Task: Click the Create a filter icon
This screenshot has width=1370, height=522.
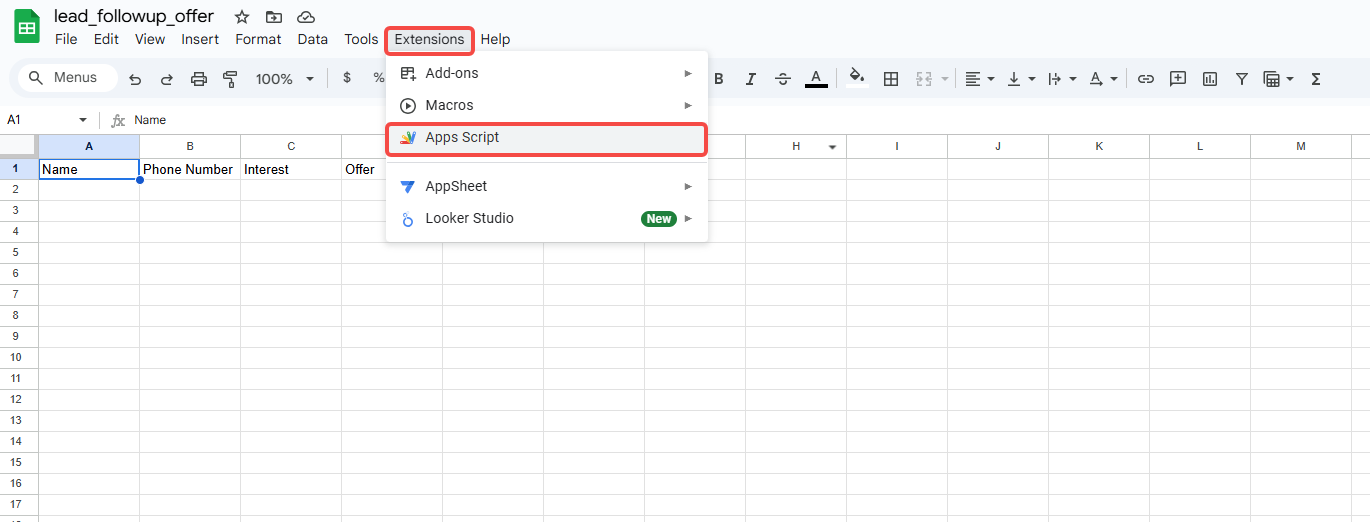Action: pyautogui.click(x=1242, y=78)
